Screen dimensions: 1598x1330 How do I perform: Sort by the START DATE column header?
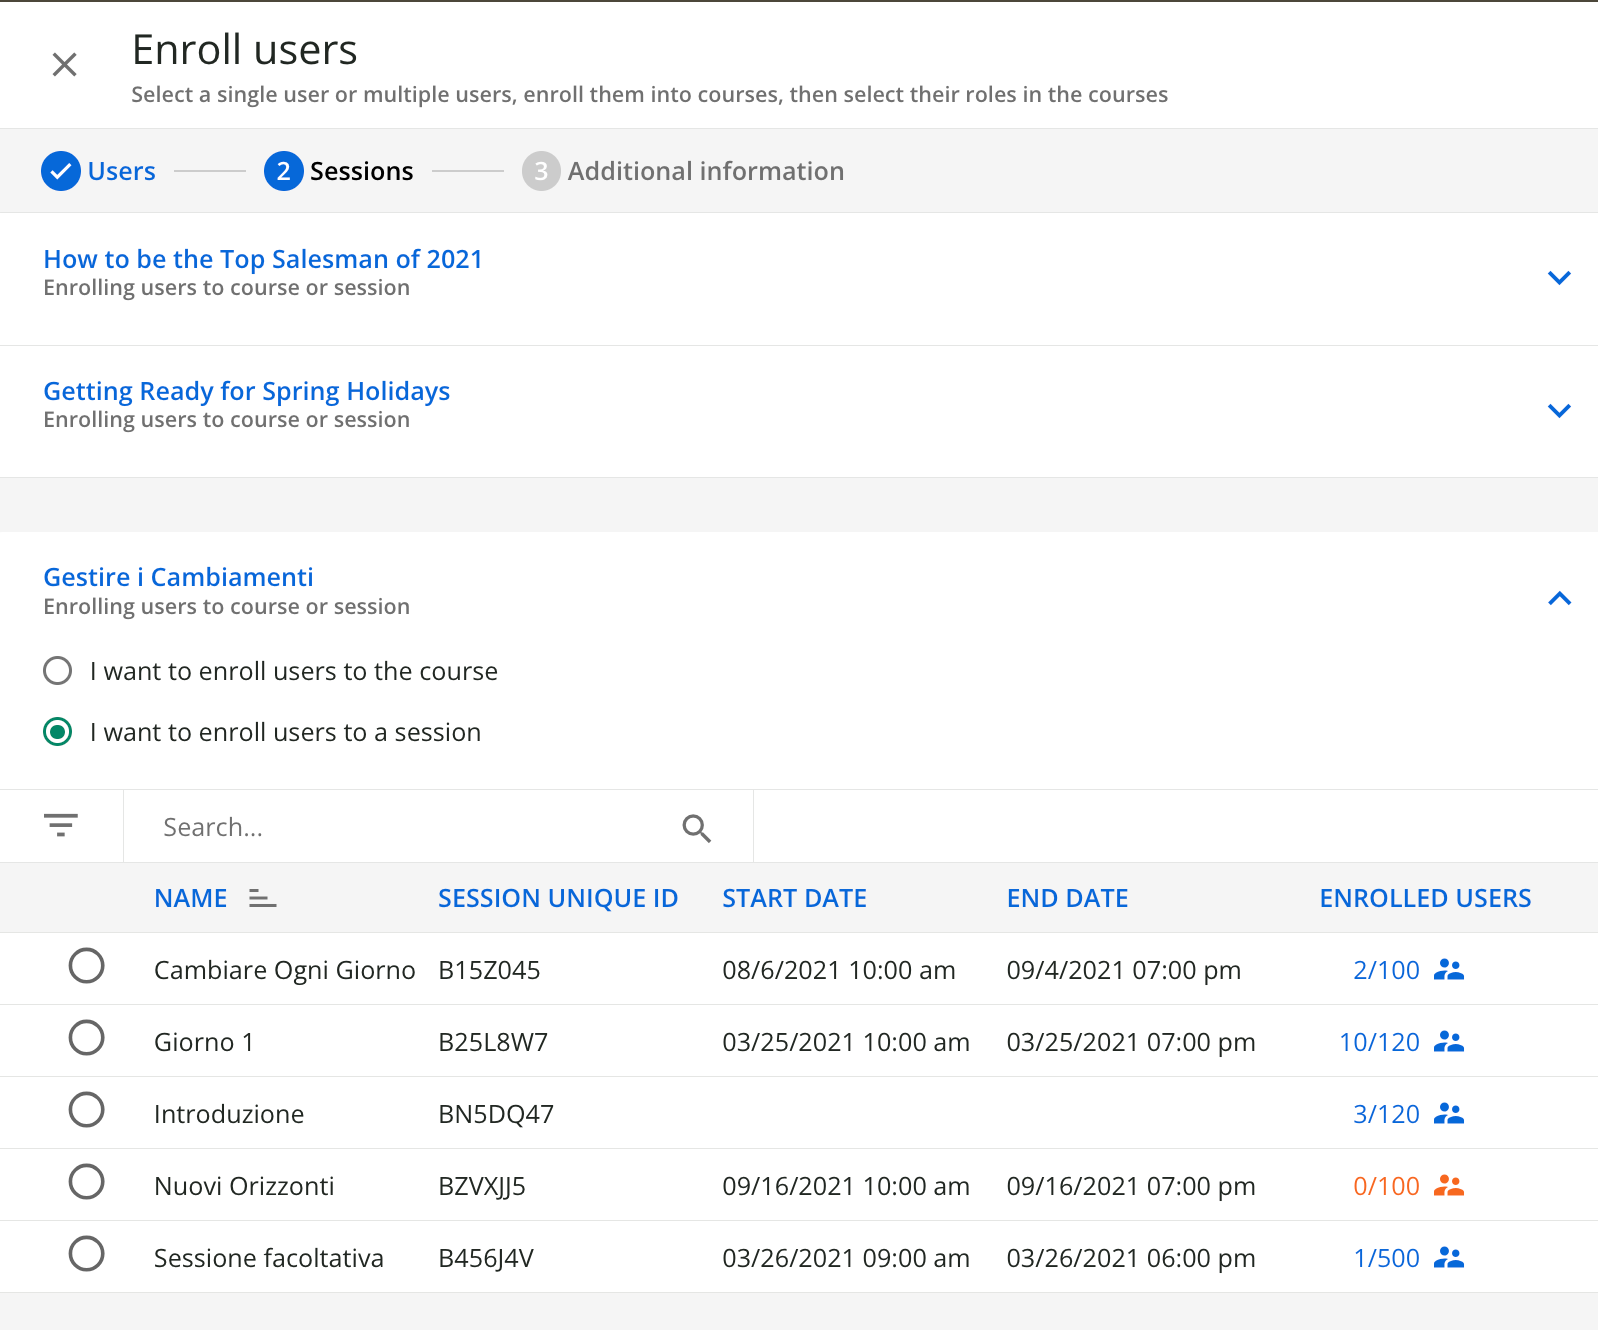[794, 899]
